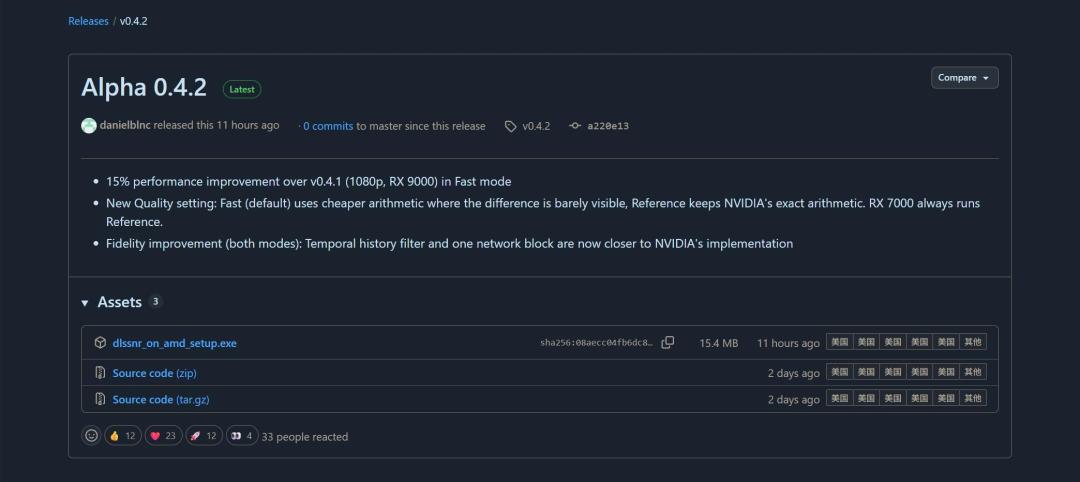This screenshot has width=1080, height=482.
Task: Click the green Latest badge
Action: click(x=242, y=90)
